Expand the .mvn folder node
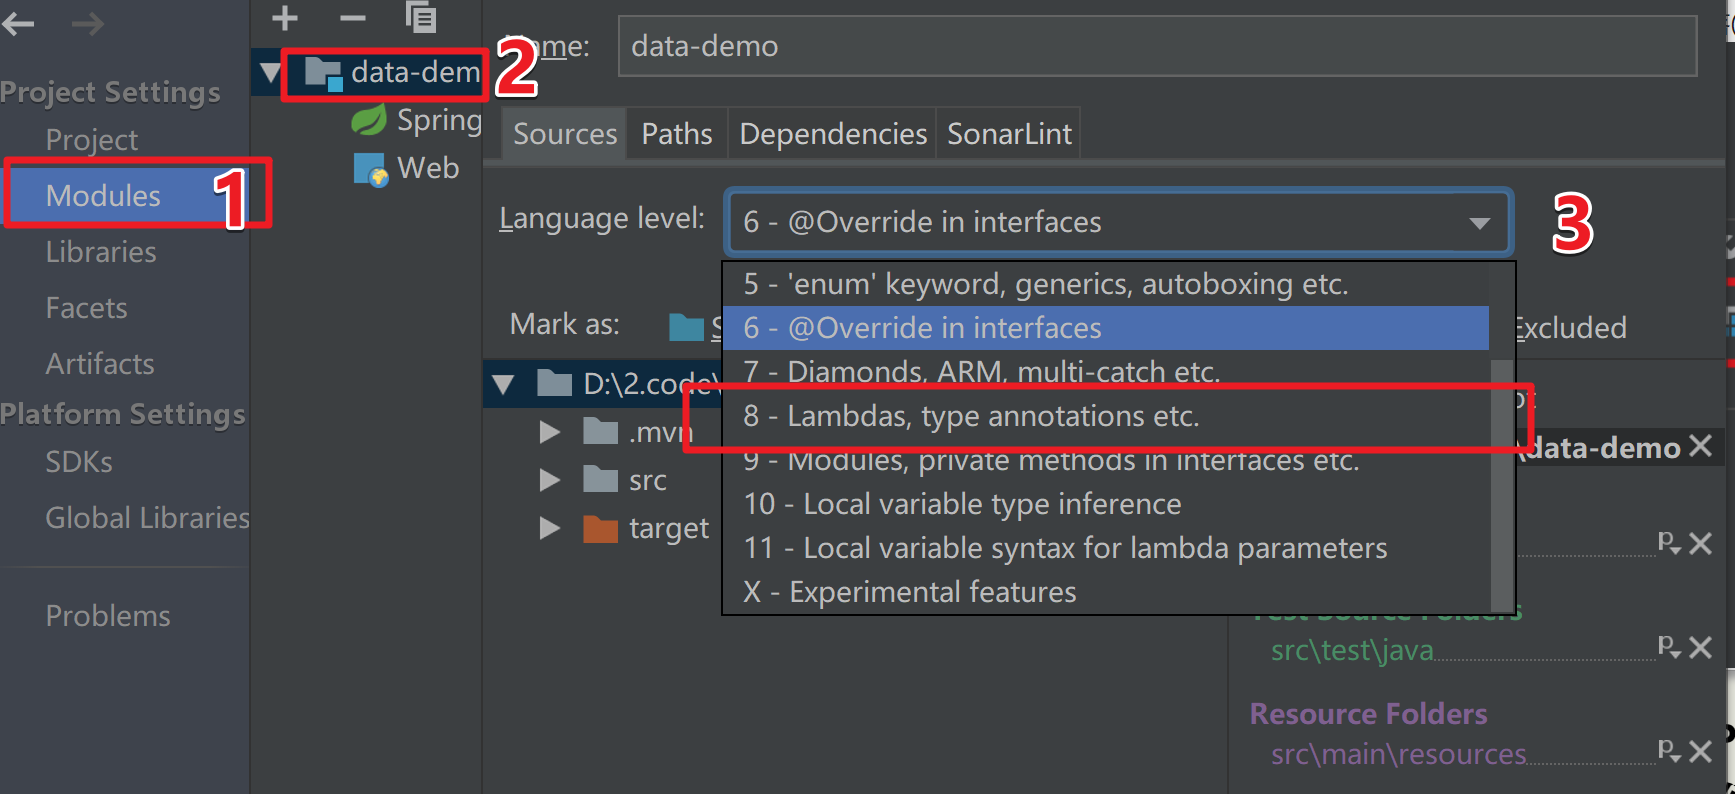Image resolution: width=1735 pixels, height=794 pixels. coord(549,432)
